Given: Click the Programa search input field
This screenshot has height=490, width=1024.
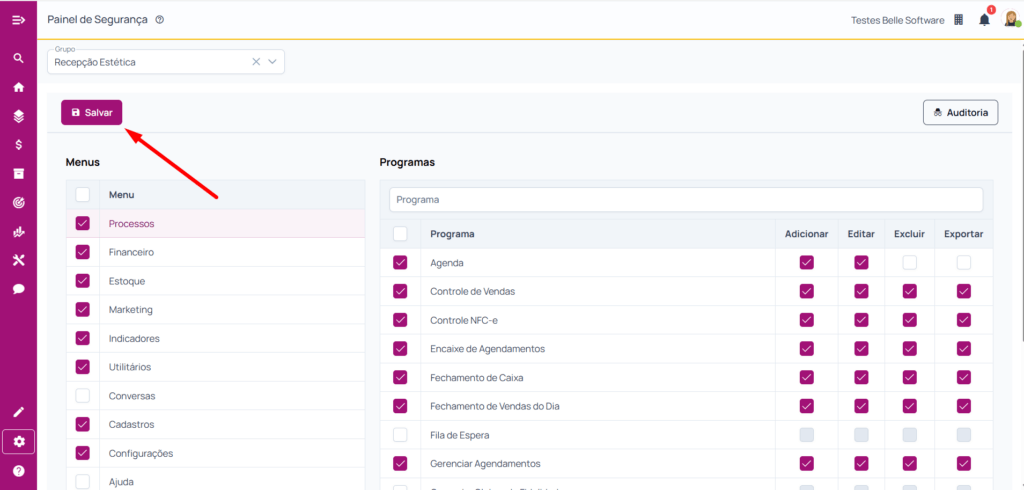Looking at the screenshot, I should (x=686, y=200).
